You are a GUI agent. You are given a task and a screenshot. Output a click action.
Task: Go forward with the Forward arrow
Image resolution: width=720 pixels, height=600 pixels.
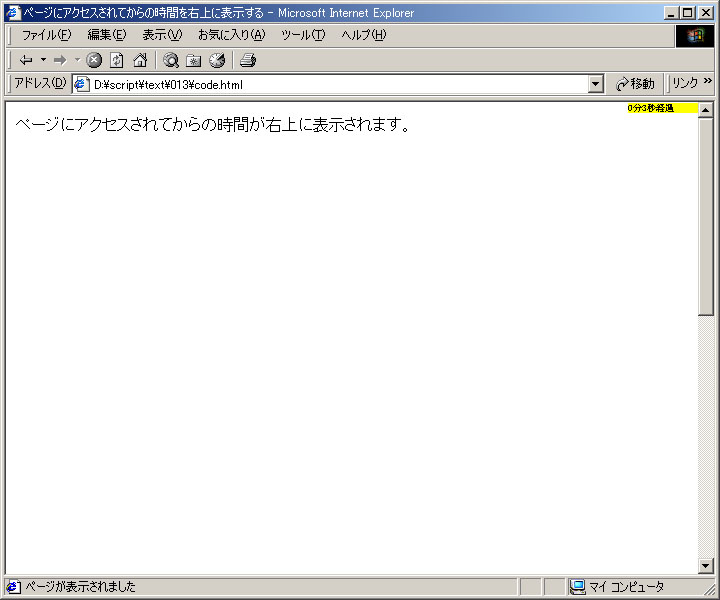pos(60,60)
